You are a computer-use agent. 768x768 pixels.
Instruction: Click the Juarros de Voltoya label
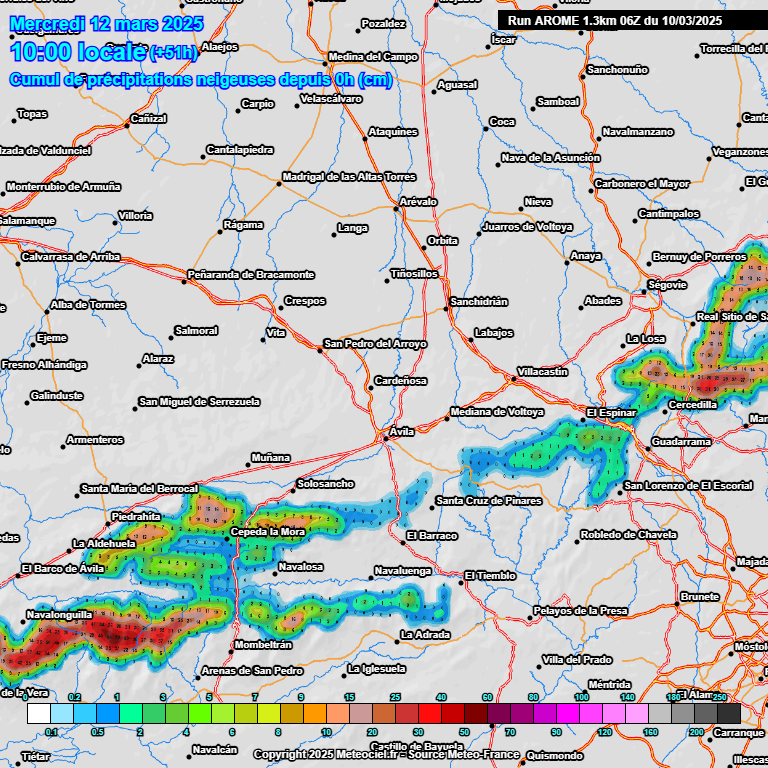pos(528,227)
